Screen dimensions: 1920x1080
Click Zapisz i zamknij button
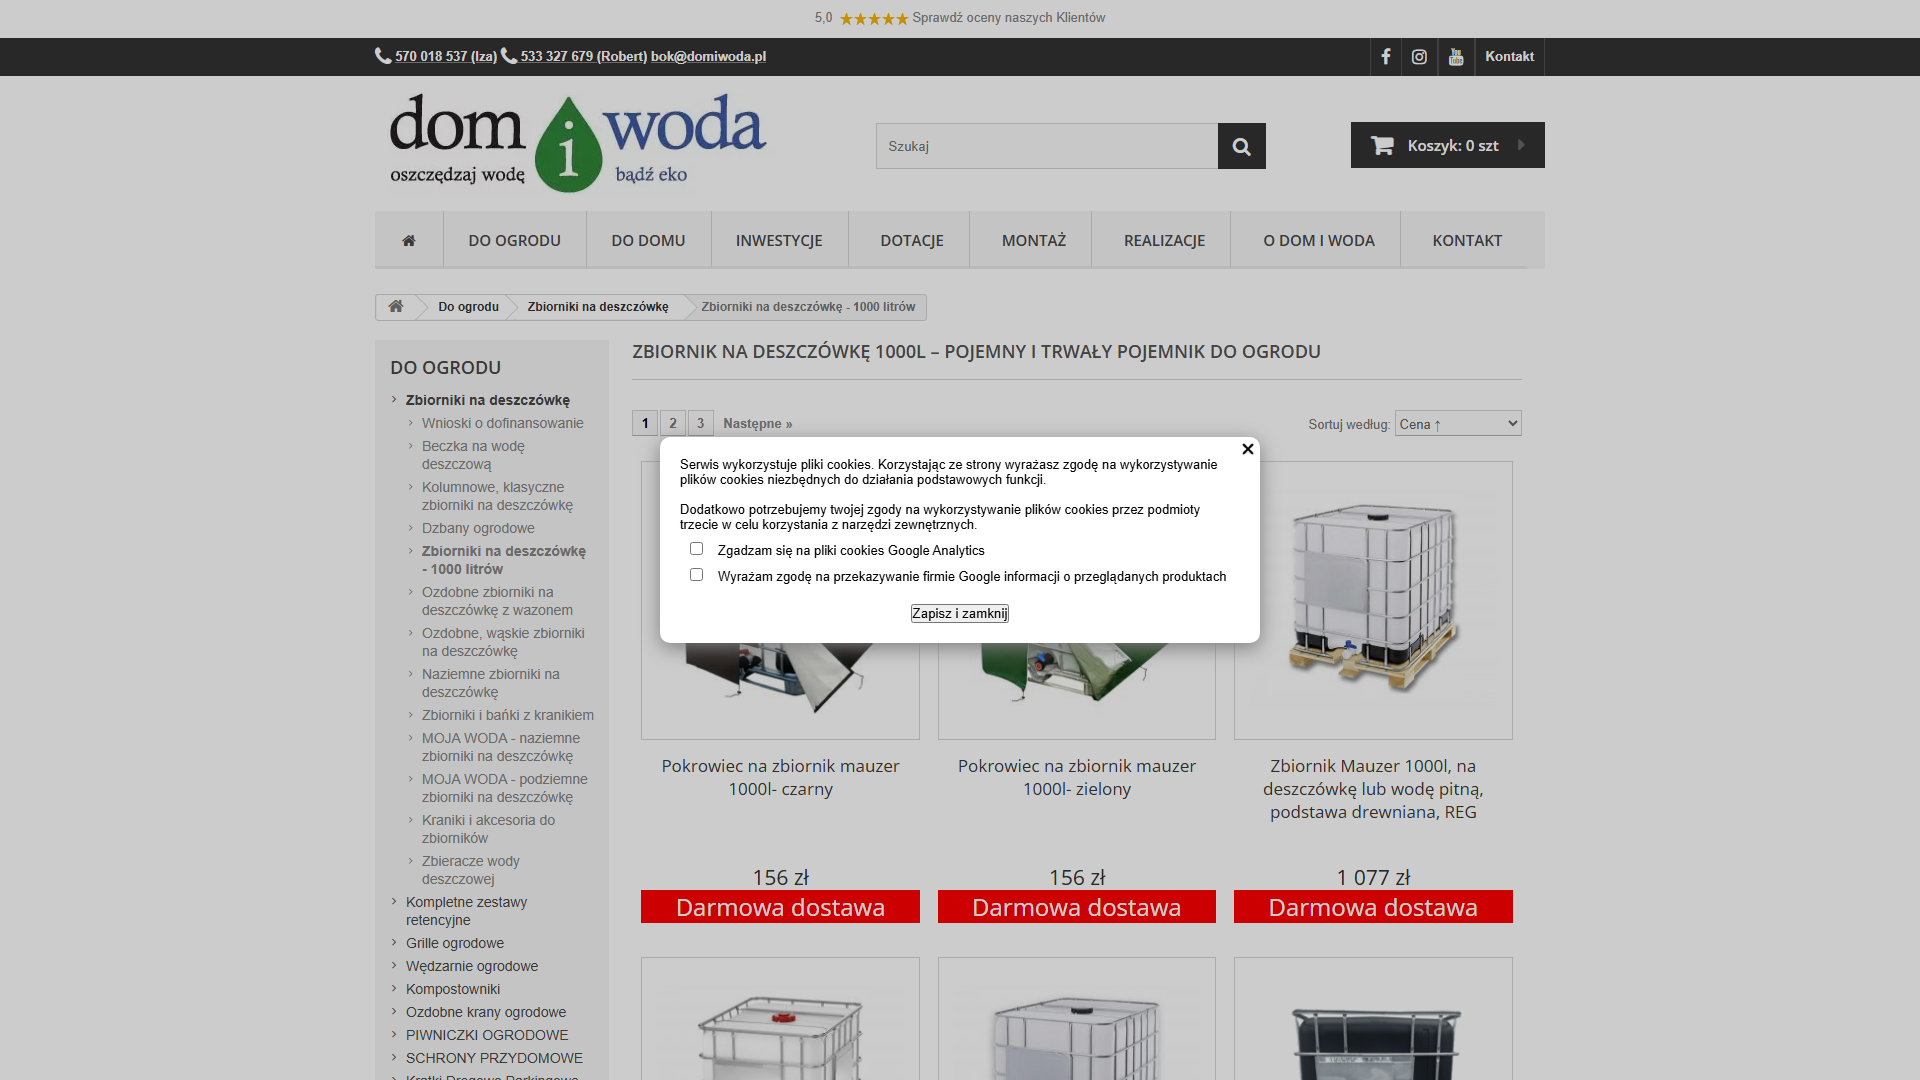pyautogui.click(x=959, y=614)
